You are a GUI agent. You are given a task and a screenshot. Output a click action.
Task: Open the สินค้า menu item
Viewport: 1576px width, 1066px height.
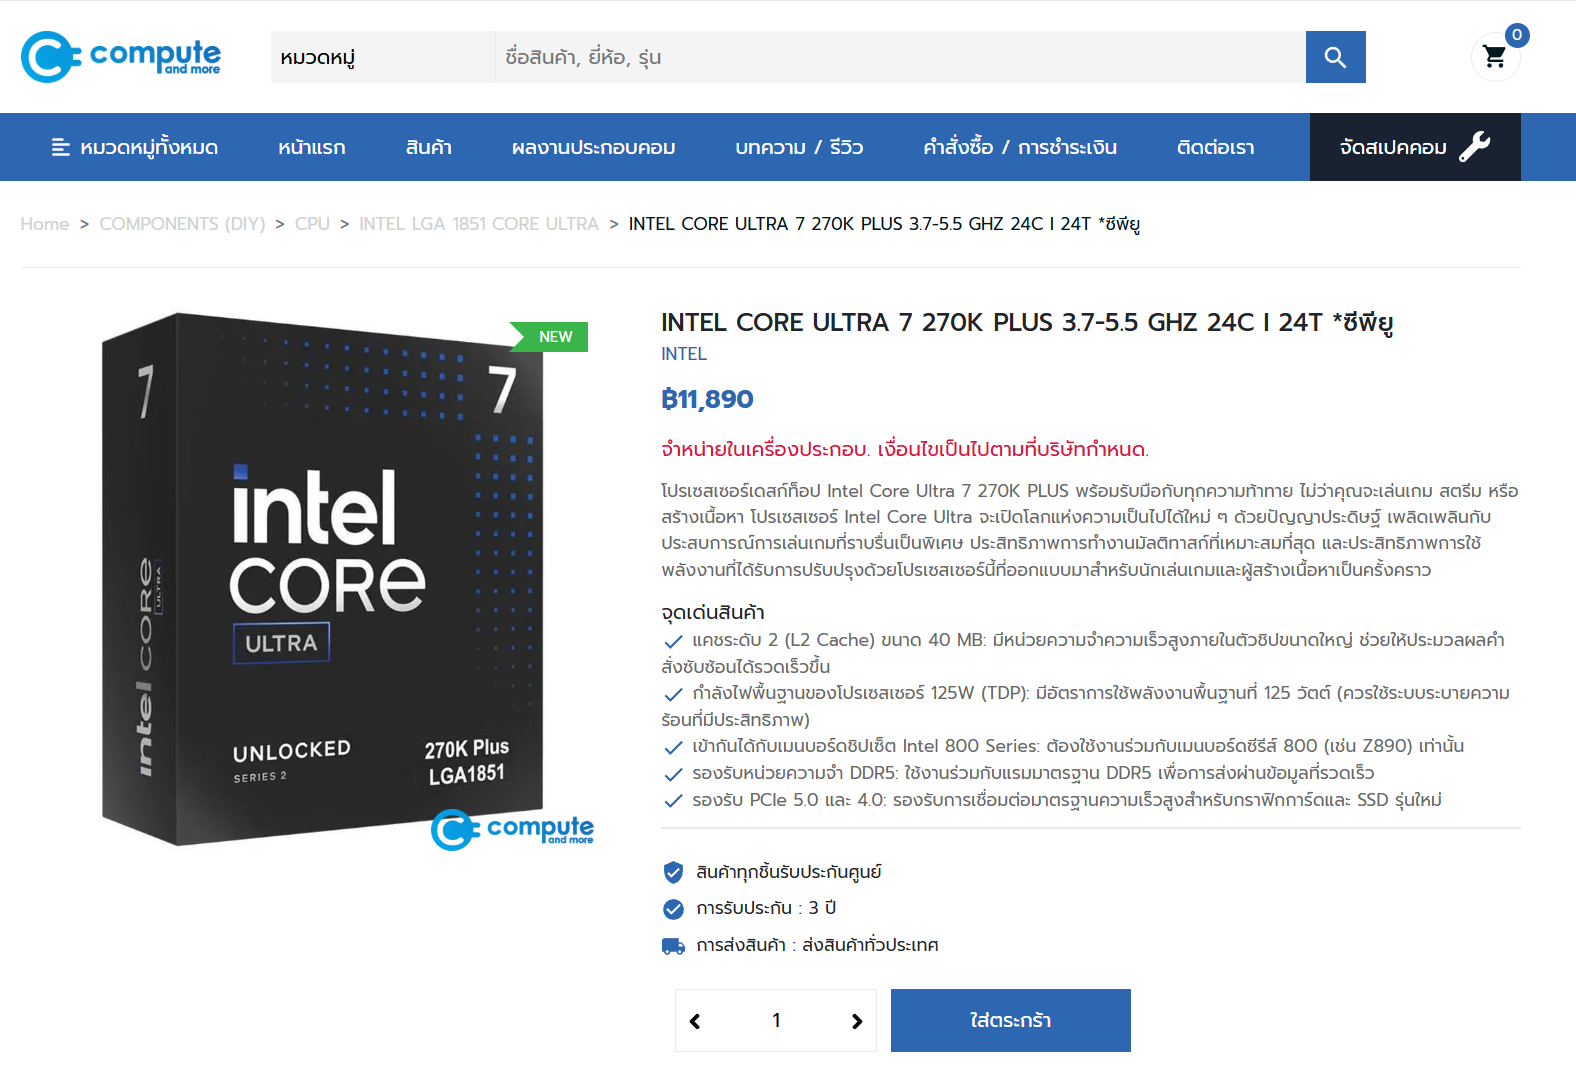428,147
